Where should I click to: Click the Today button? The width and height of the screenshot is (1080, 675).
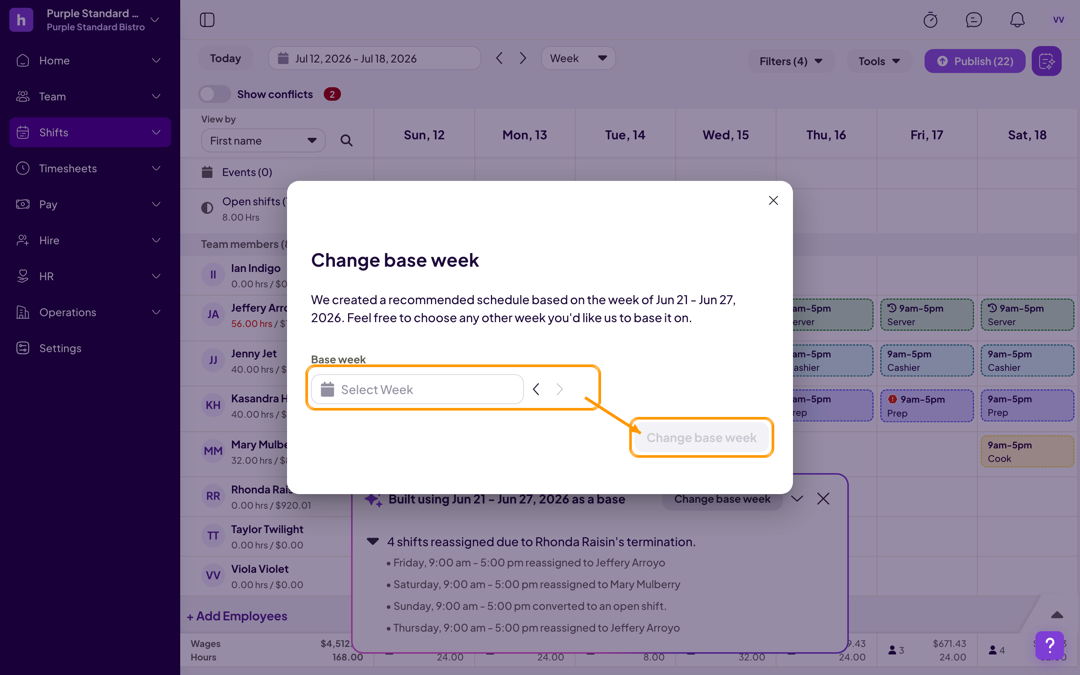coord(225,59)
